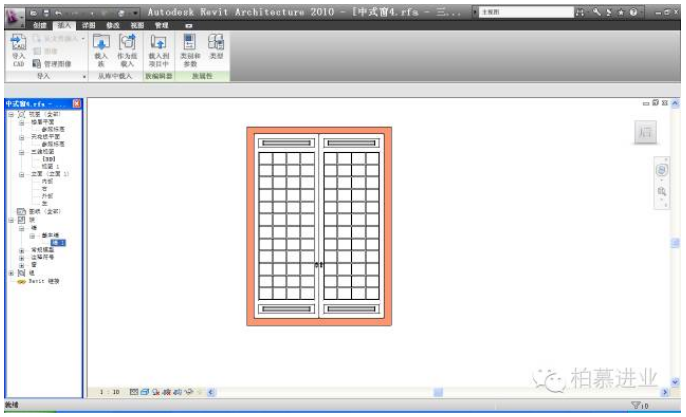The width and height of the screenshot is (686, 417).
Task: Collapse the 天花板平面 tree node
Action: click(21, 137)
